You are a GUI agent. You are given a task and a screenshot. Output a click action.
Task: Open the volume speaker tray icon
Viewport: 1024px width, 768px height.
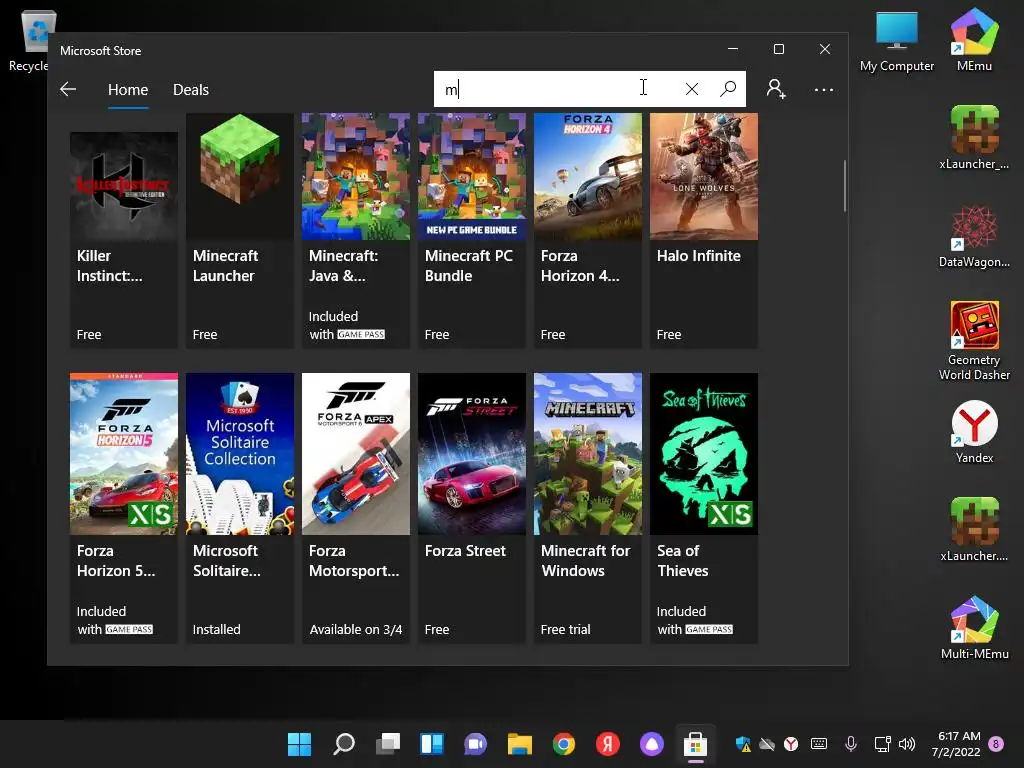click(906, 744)
